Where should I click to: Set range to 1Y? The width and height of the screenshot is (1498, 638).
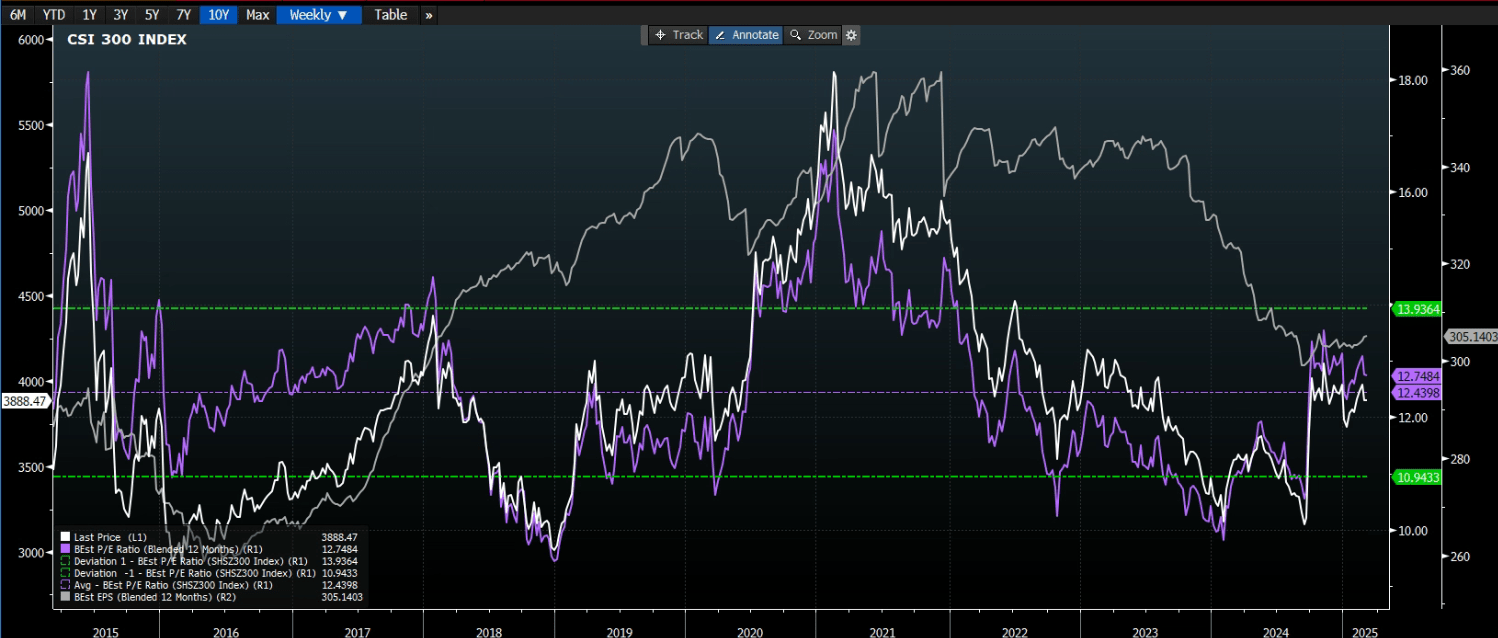coord(90,15)
